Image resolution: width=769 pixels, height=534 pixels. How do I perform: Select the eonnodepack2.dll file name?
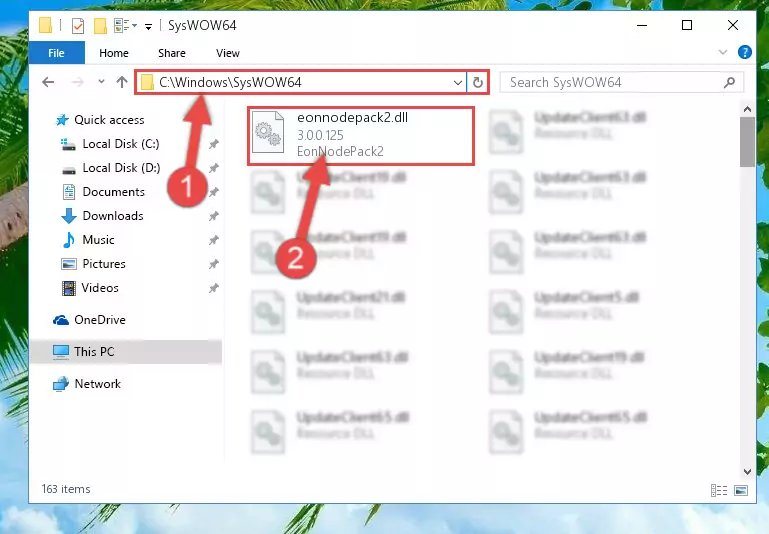[x=352, y=118]
